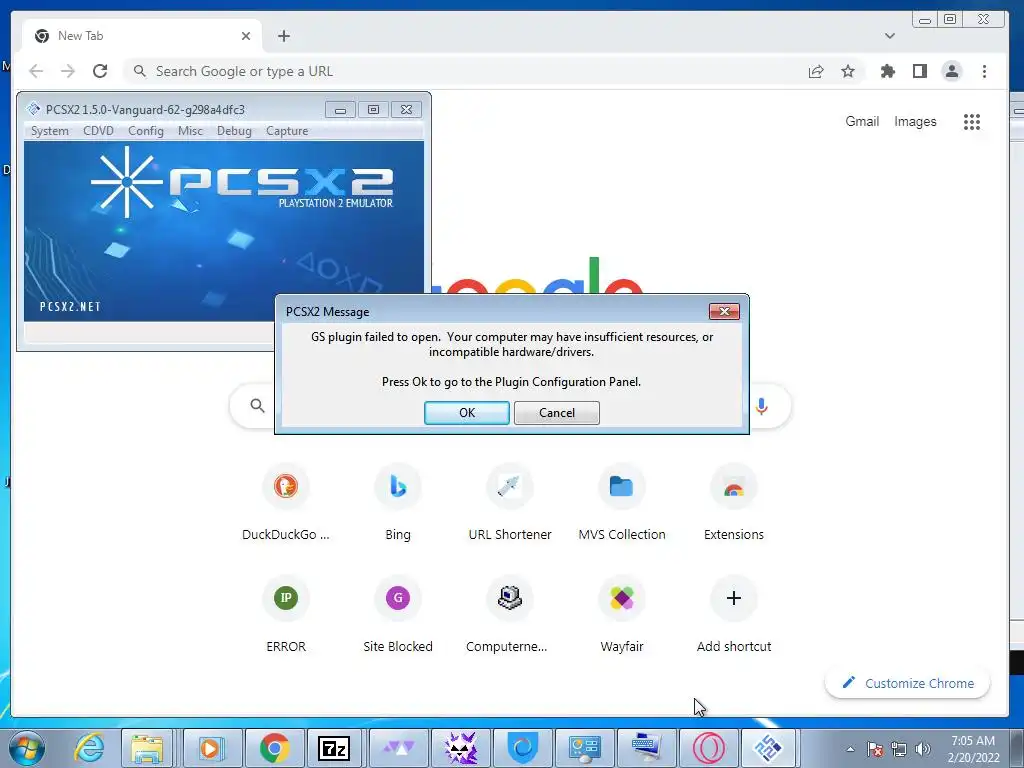
Task: Launch Internet Explorer from taskbar
Action: pyautogui.click(x=89, y=748)
